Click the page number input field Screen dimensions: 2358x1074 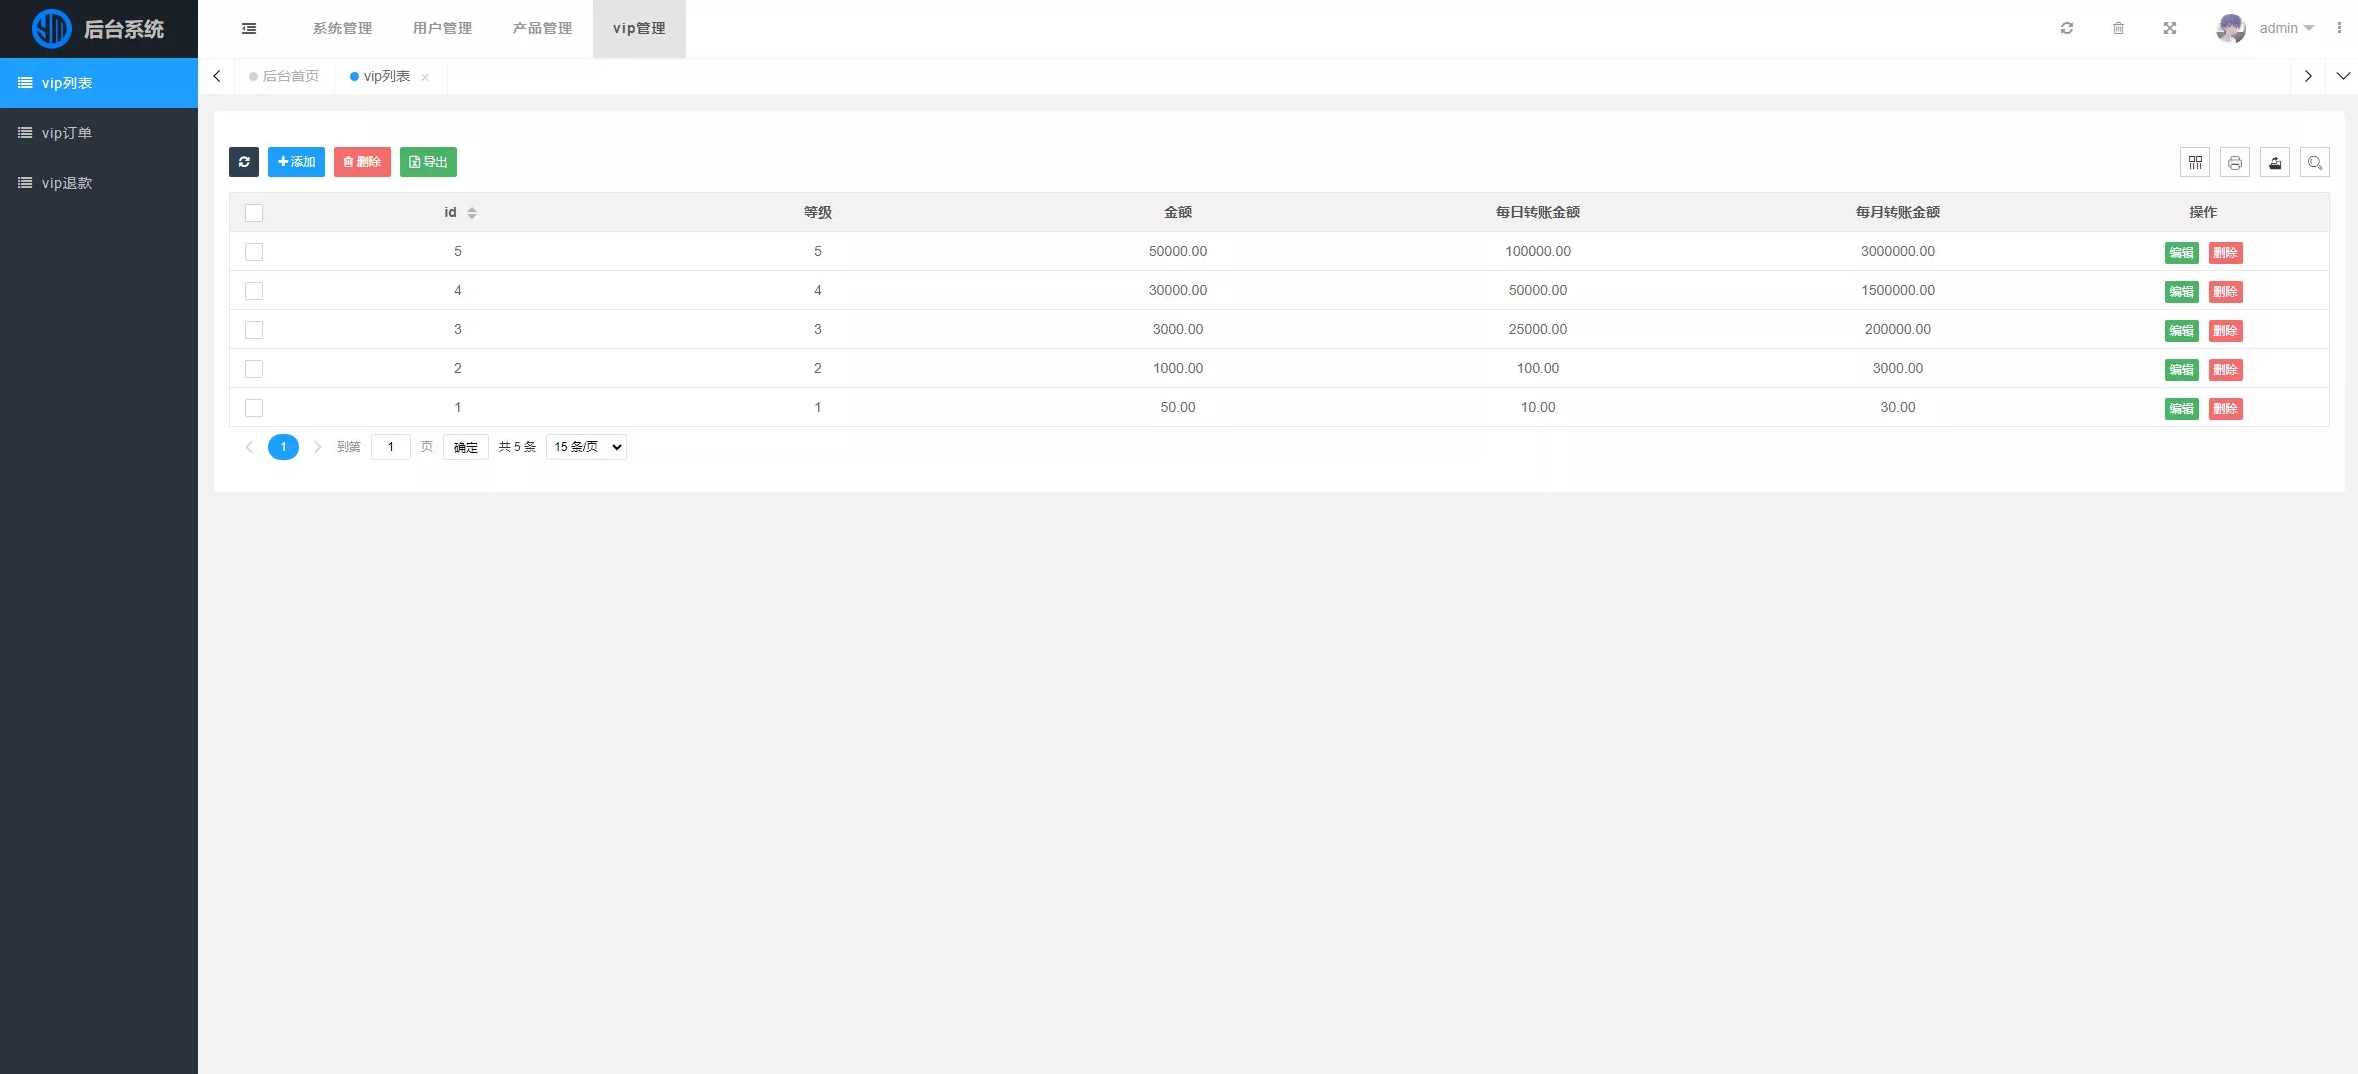391,447
